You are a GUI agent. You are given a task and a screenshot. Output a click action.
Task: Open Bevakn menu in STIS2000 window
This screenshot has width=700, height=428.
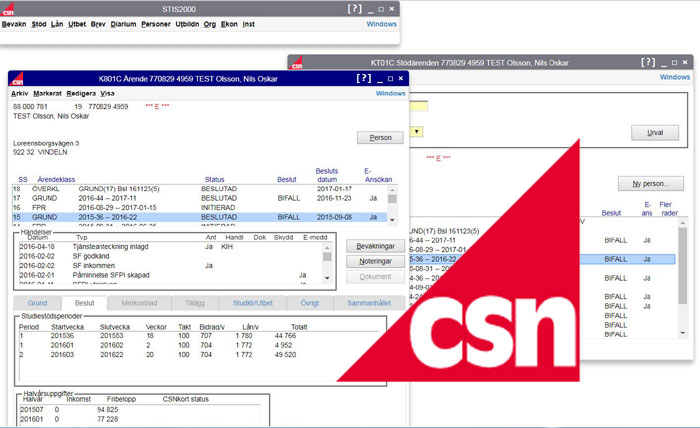(x=14, y=24)
